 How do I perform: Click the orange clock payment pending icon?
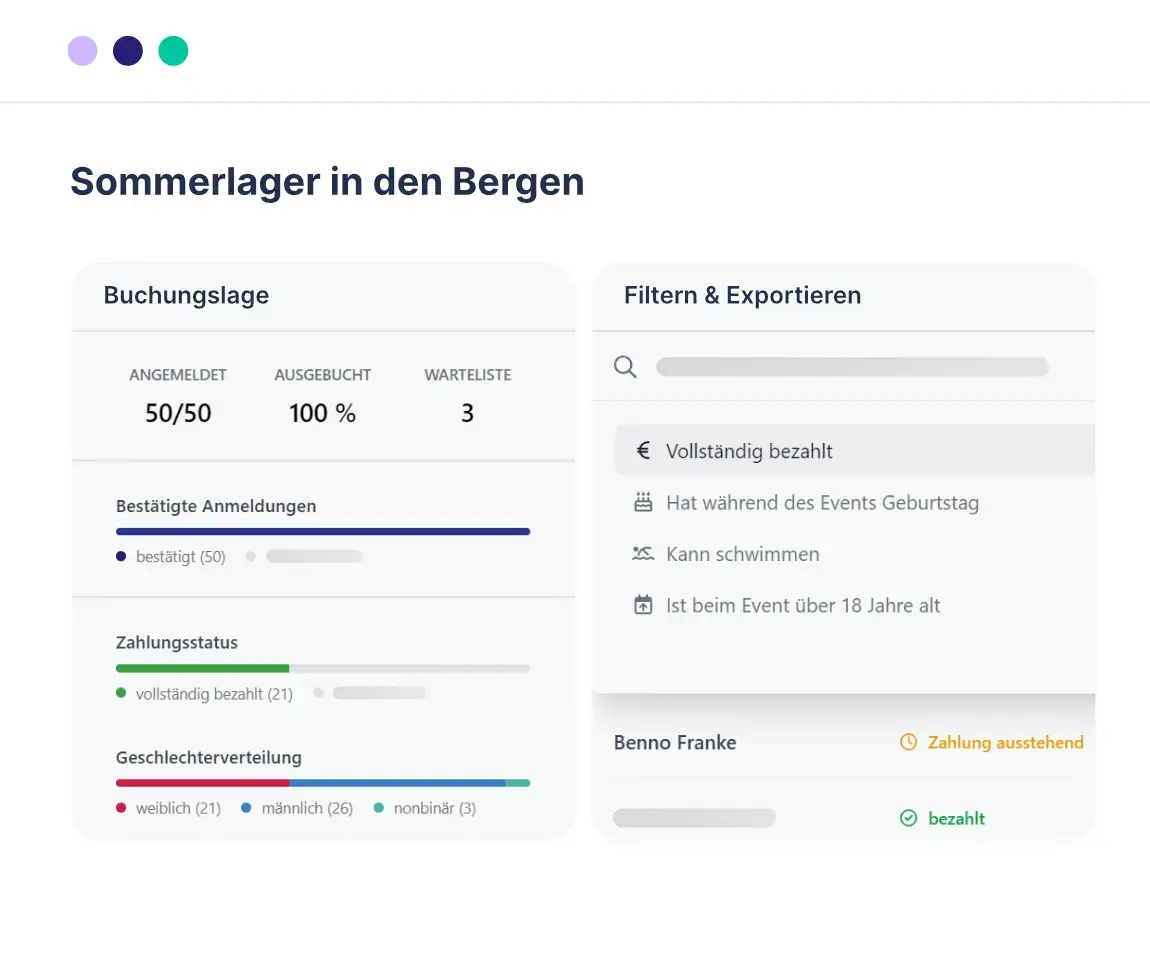click(908, 742)
